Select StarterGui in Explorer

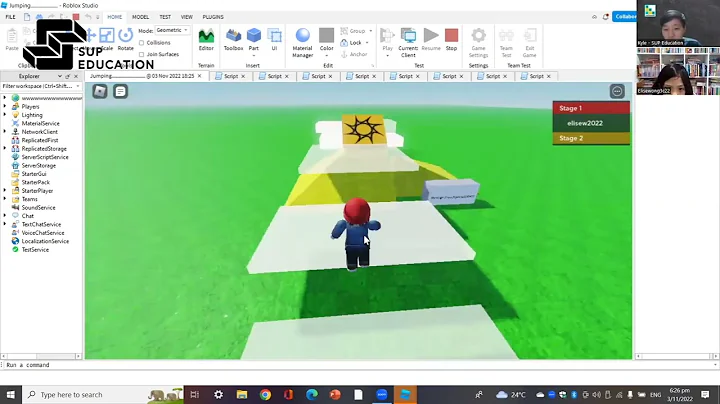point(34,174)
